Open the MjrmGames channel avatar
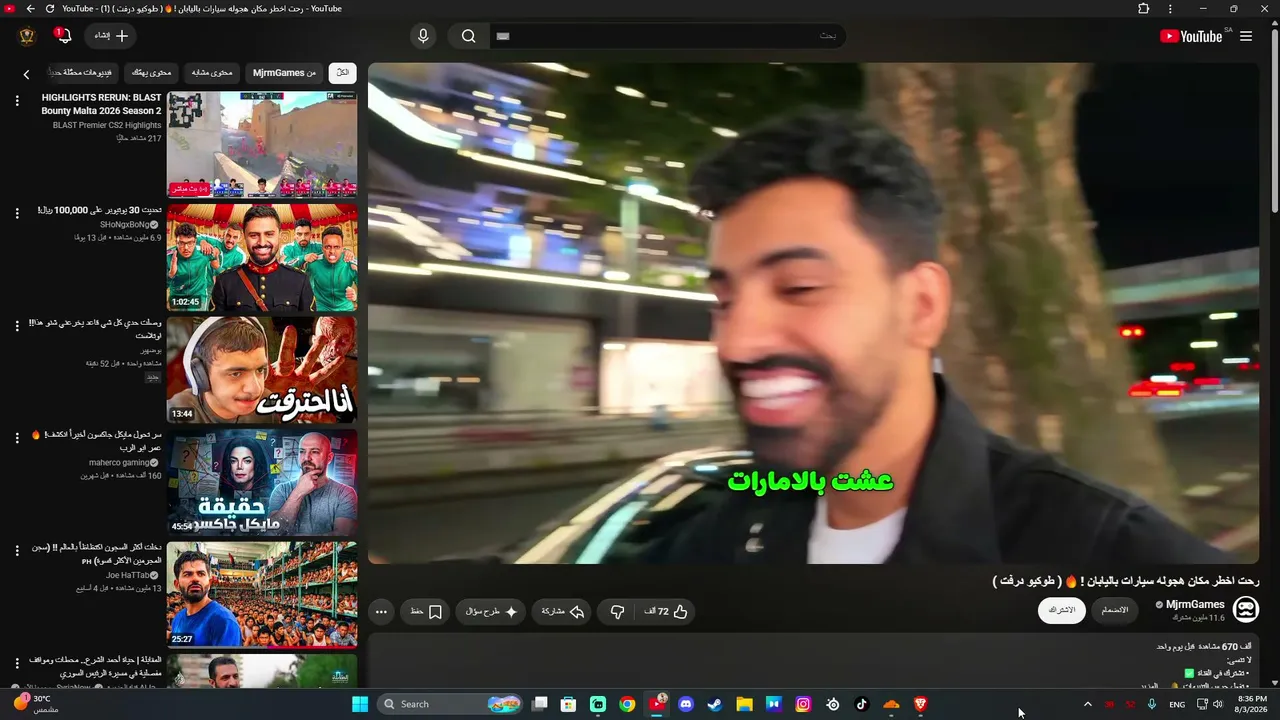 (1246, 609)
